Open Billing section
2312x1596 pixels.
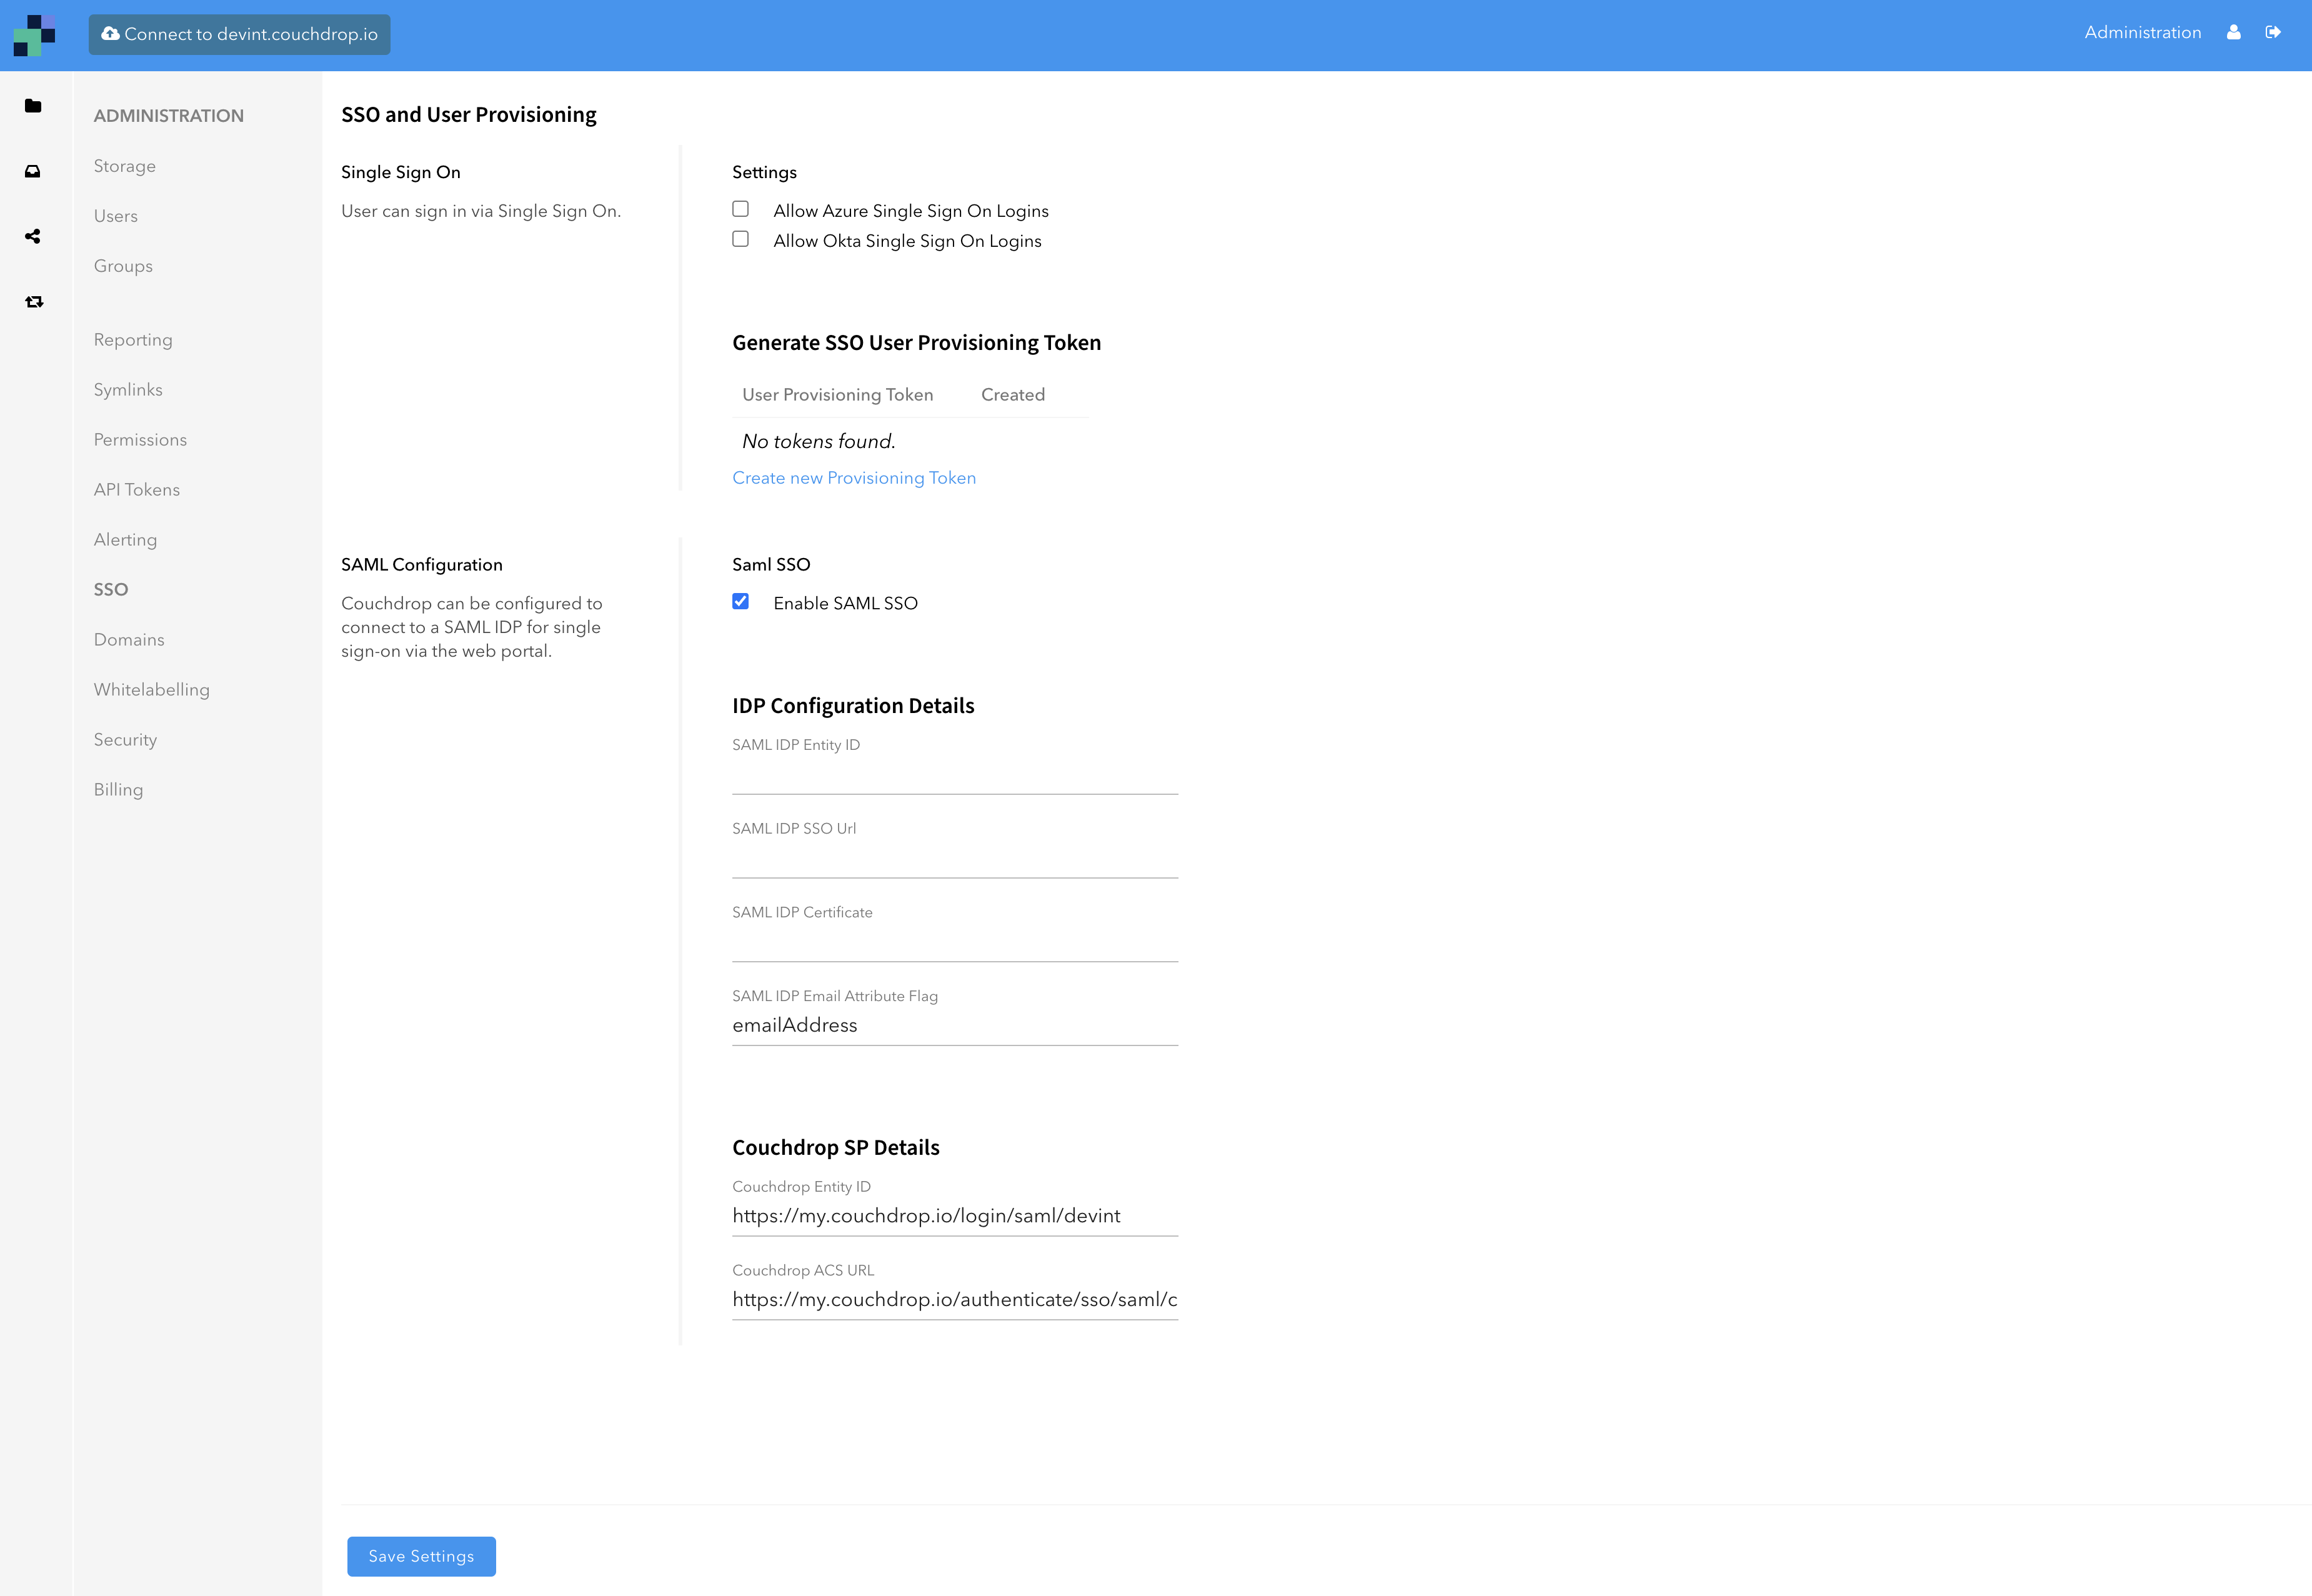pos(118,790)
